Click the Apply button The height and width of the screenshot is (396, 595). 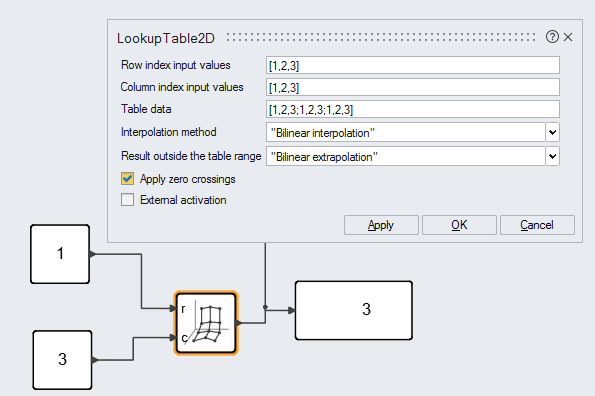pyautogui.click(x=381, y=225)
